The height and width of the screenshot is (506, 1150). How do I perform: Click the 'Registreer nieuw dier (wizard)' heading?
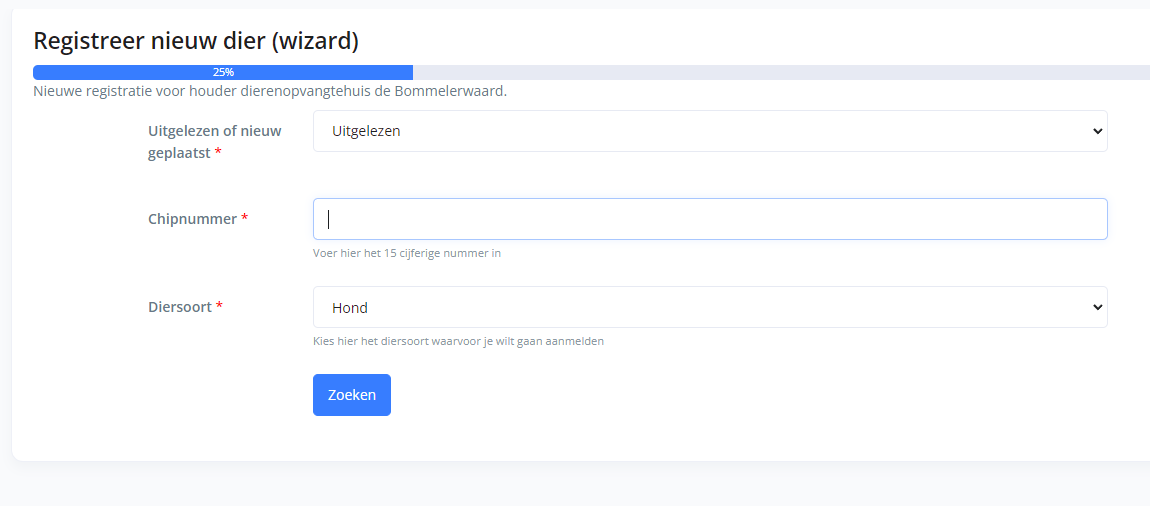[196, 41]
